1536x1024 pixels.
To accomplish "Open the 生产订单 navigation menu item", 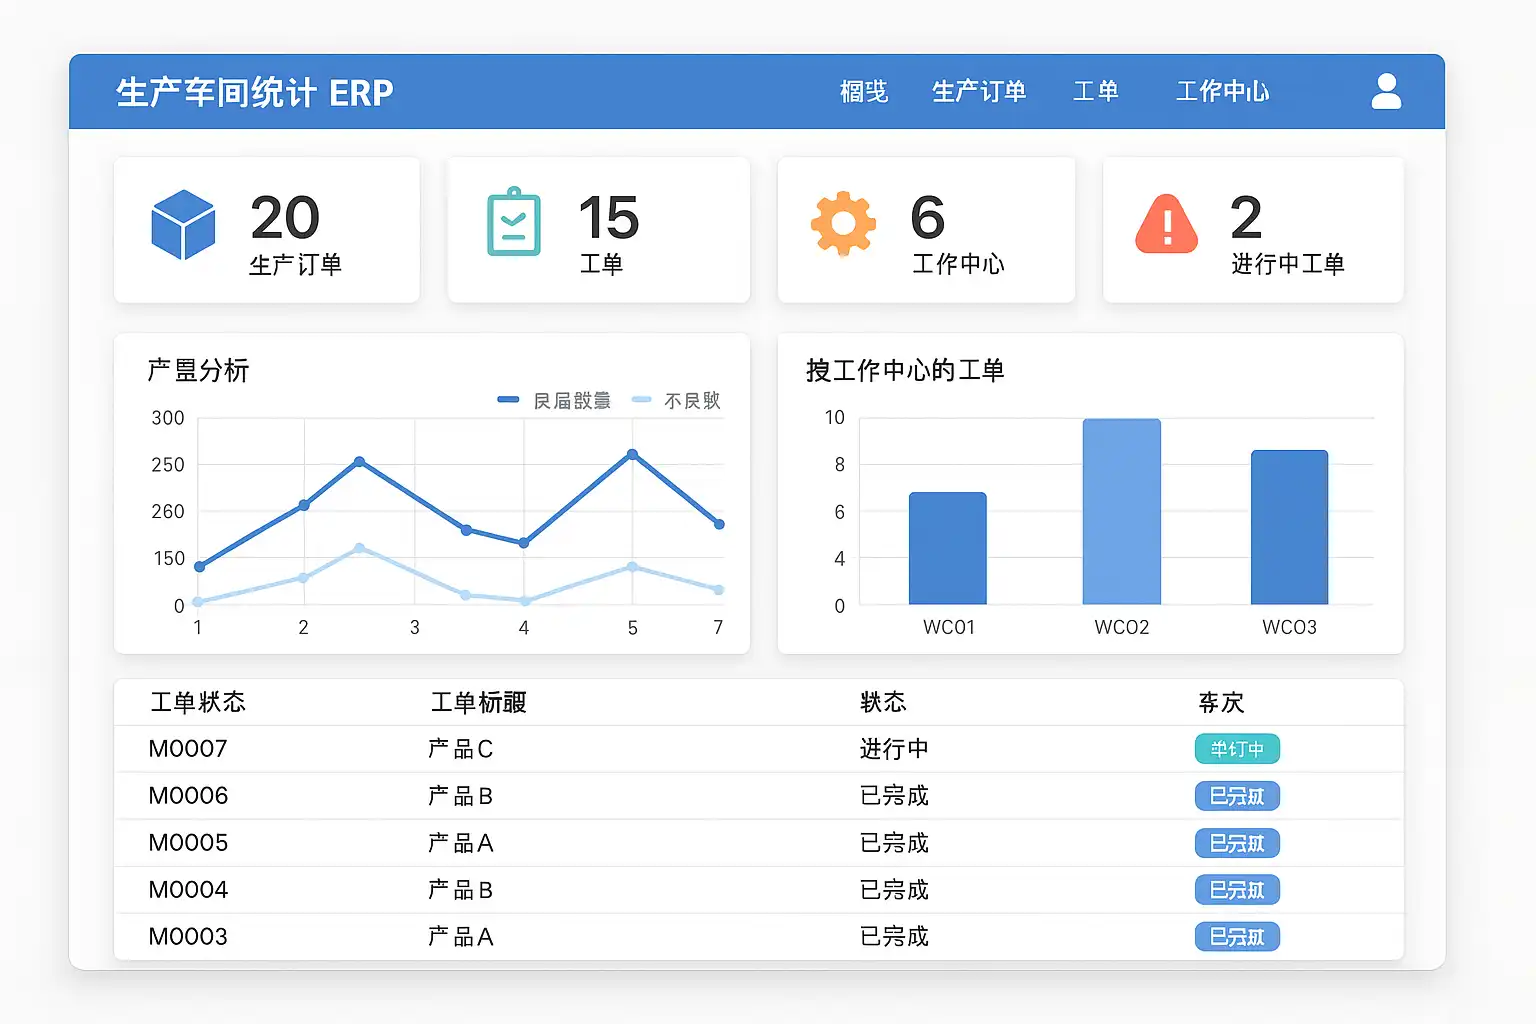I will click(979, 92).
